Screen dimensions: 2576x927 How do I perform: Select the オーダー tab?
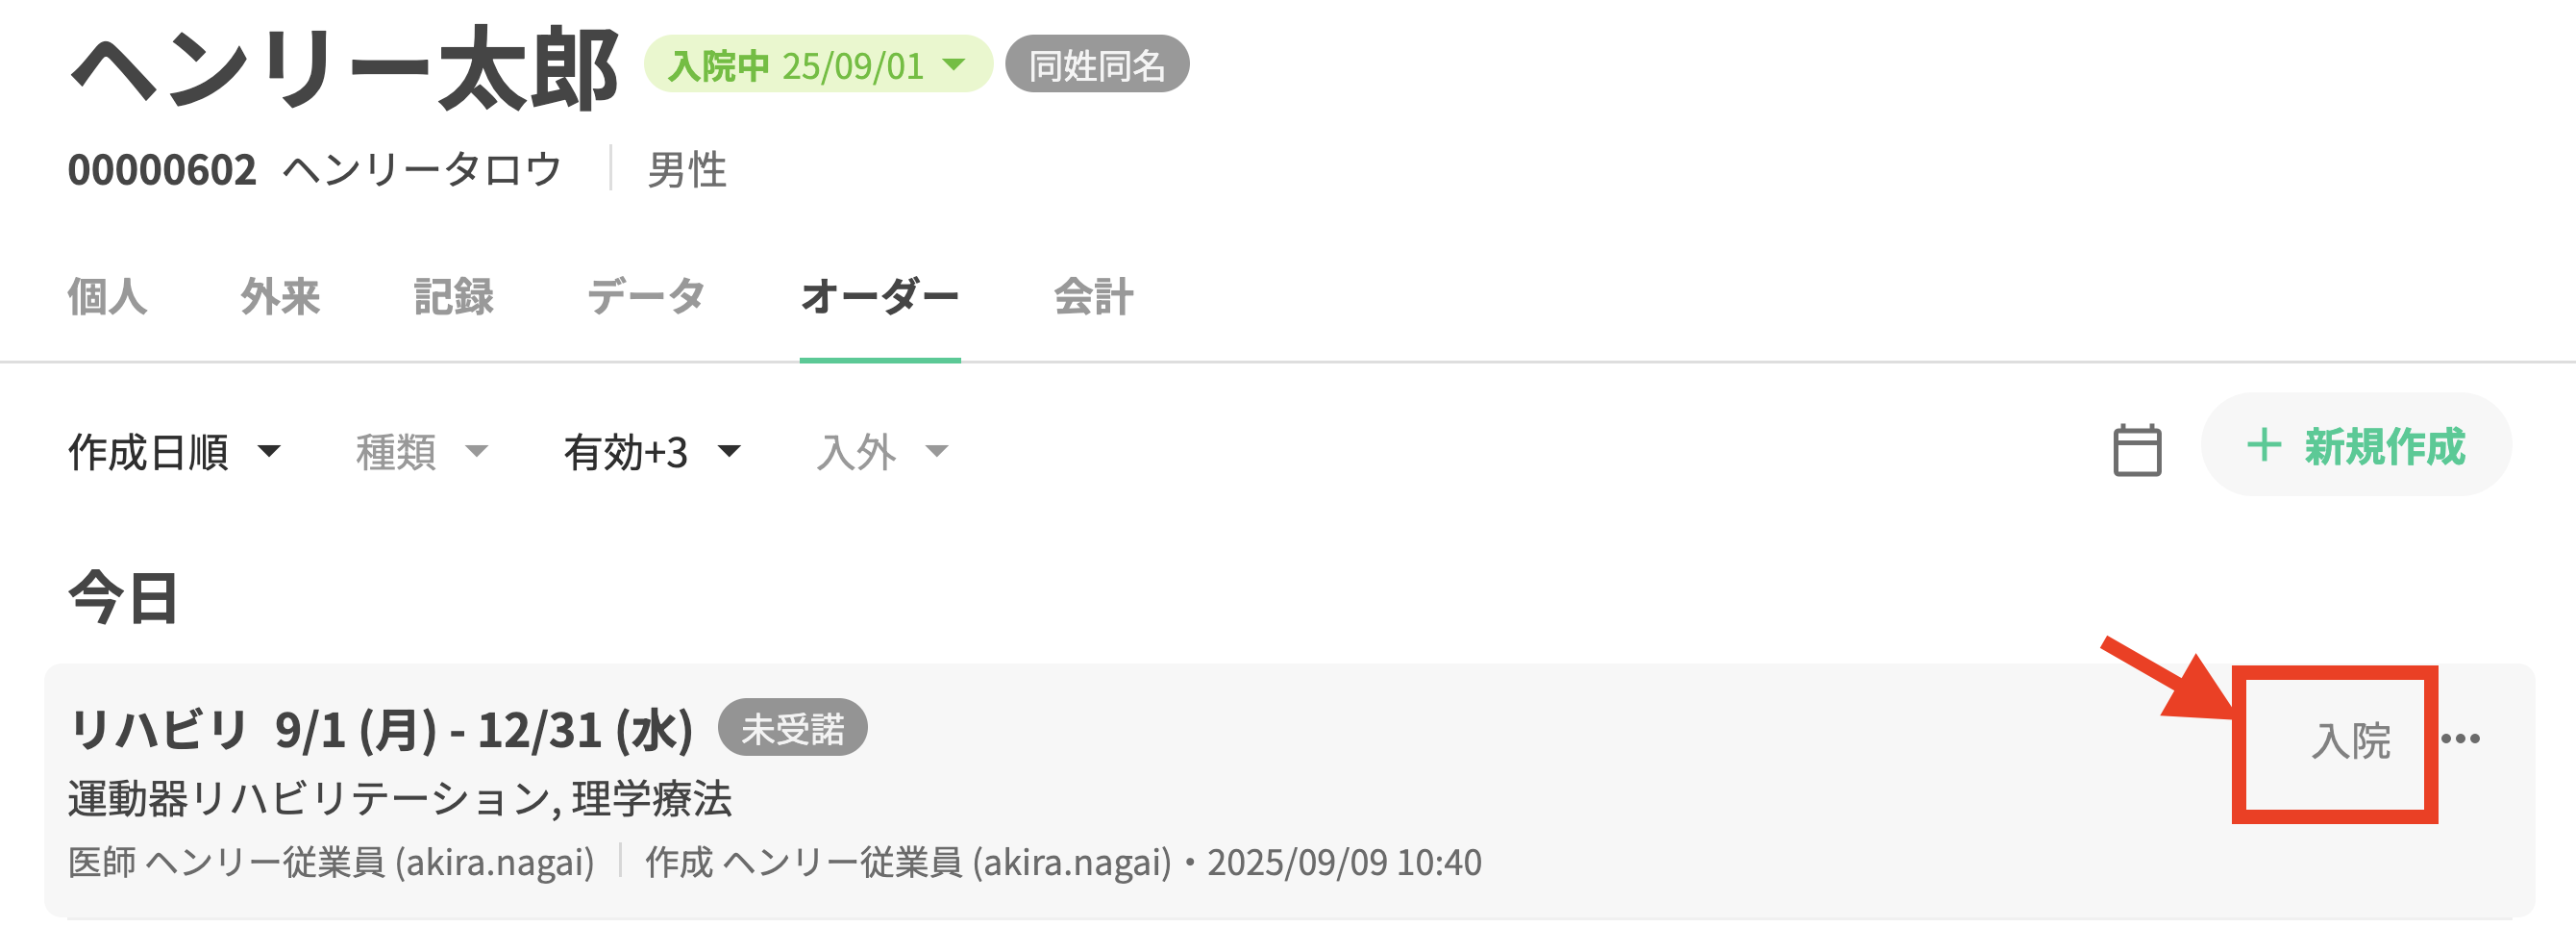point(879,297)
